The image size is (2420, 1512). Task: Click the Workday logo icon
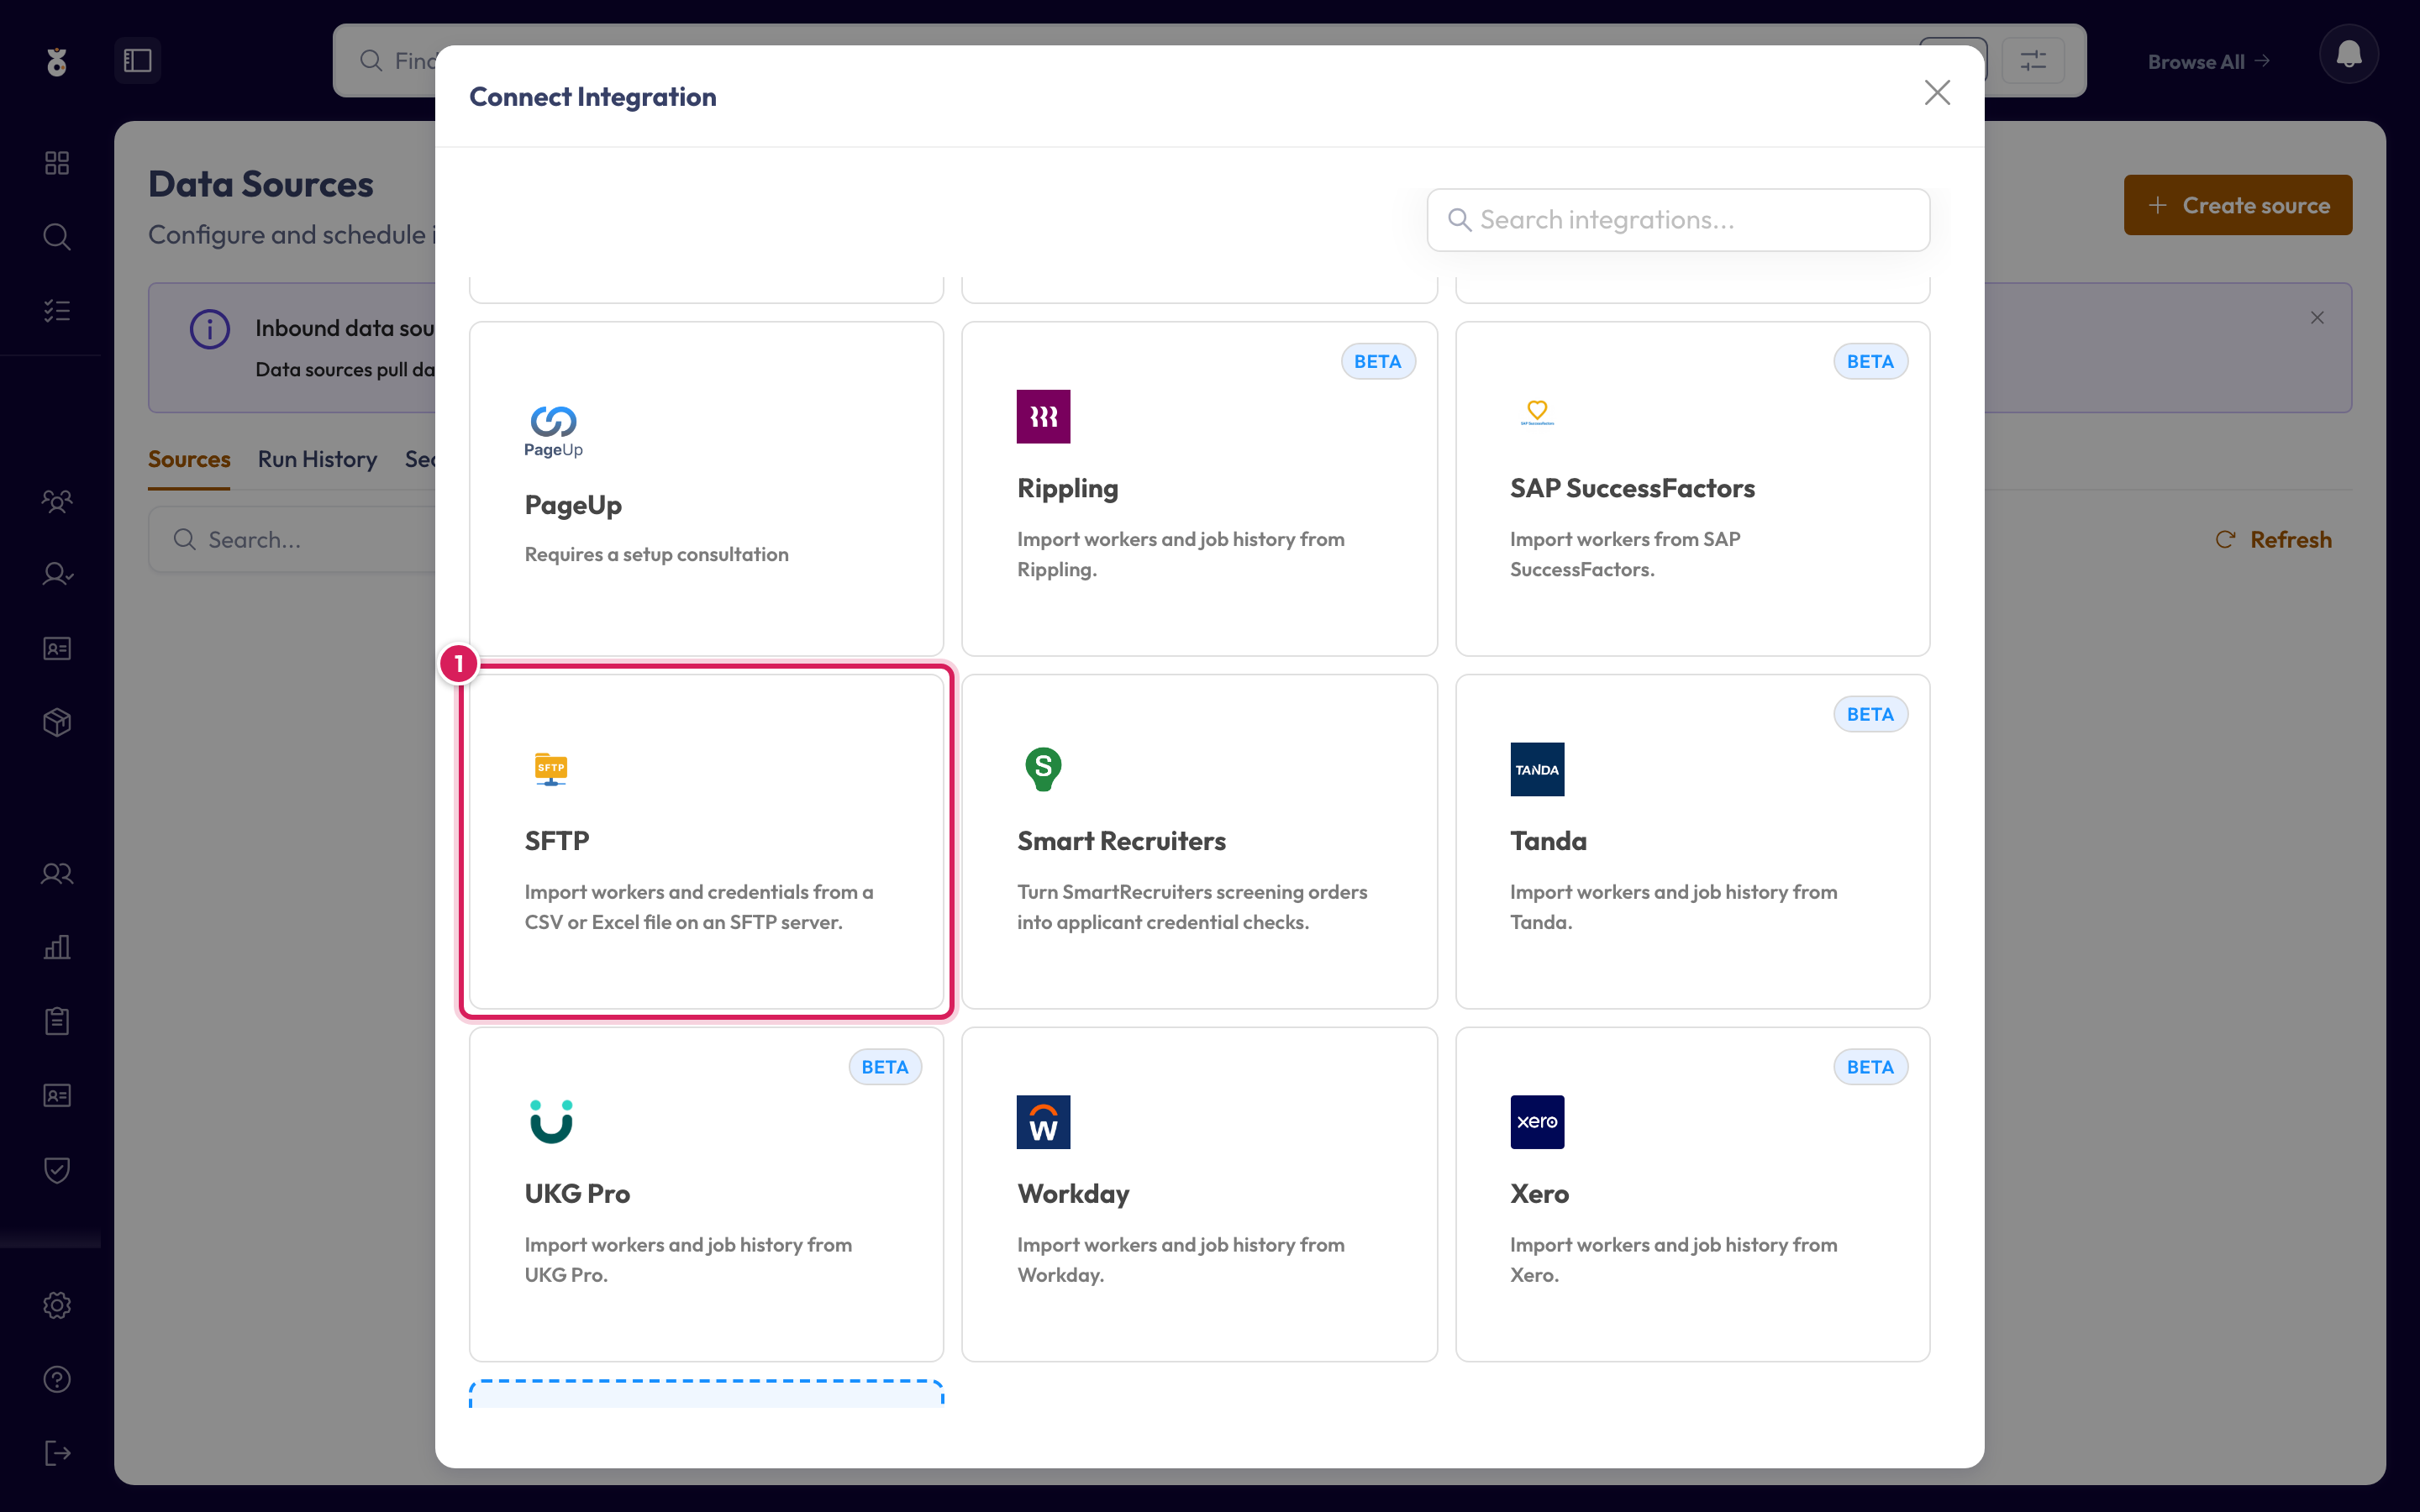[x=1043, y=1121]
